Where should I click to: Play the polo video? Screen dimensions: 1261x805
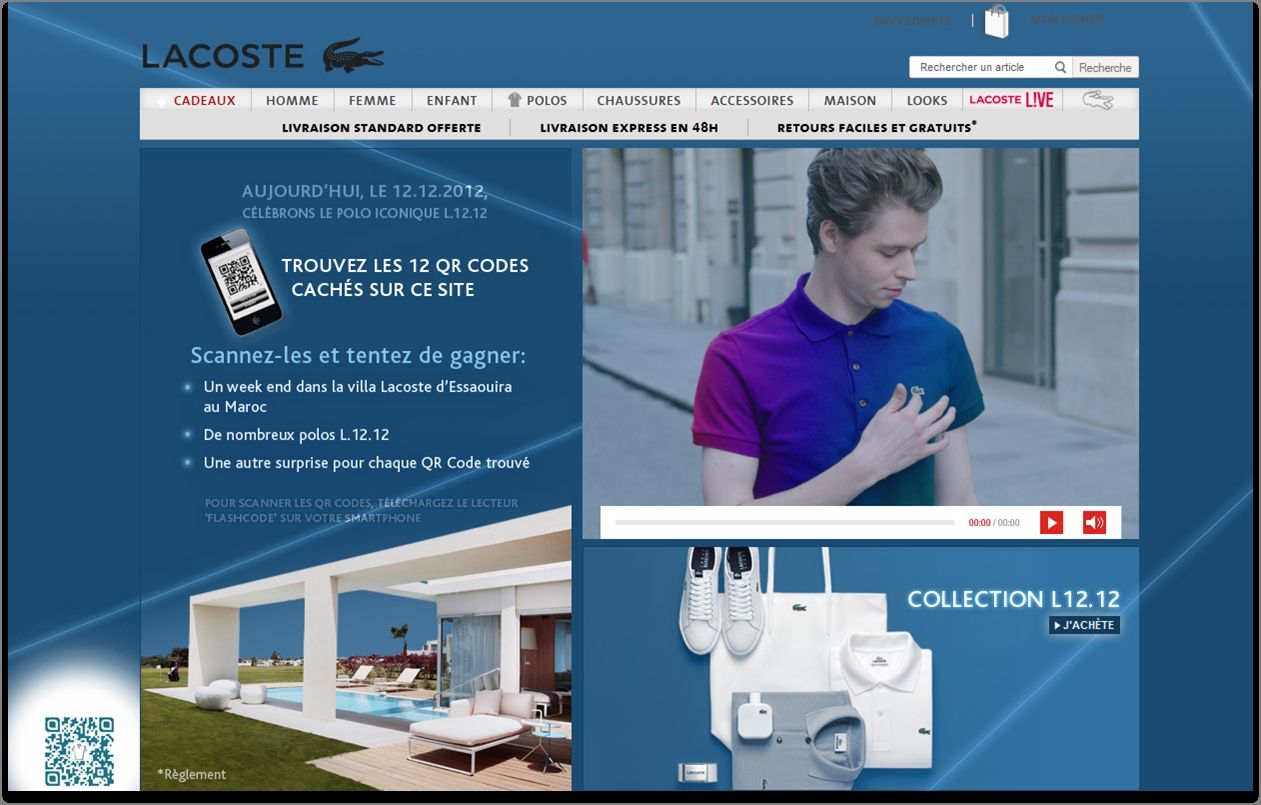1051,522
